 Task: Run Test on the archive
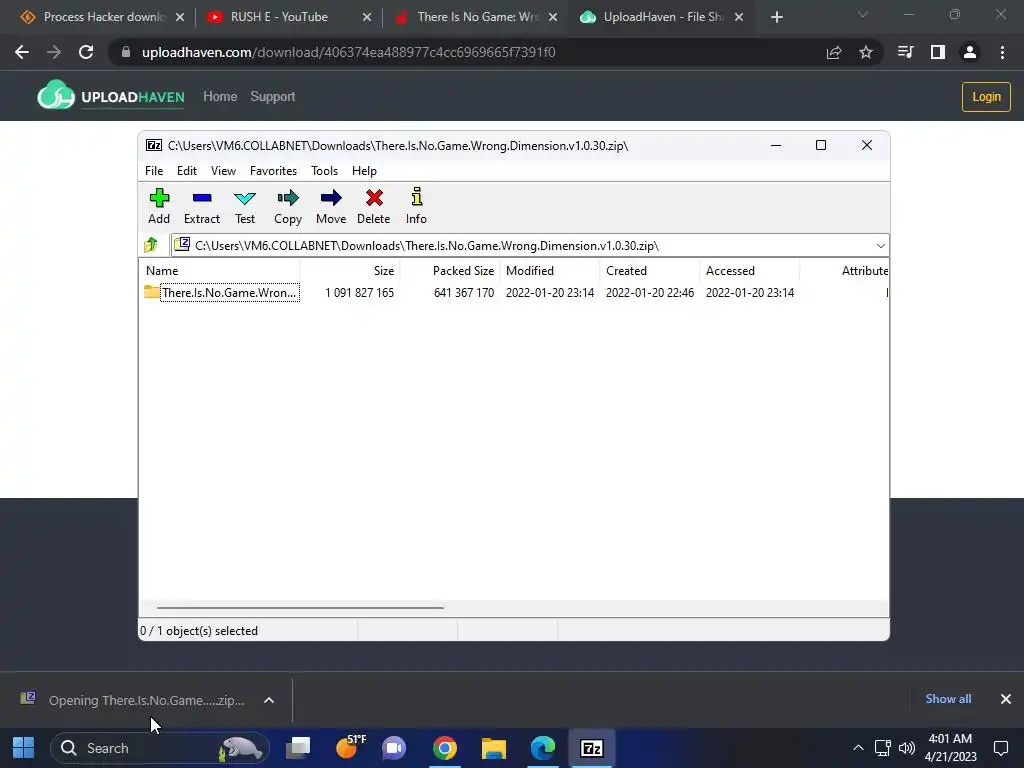(x=245, y=206)
